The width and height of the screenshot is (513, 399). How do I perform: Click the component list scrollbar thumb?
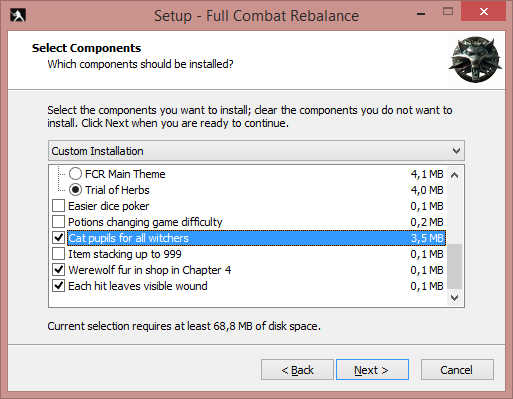[x=455, y=266]
